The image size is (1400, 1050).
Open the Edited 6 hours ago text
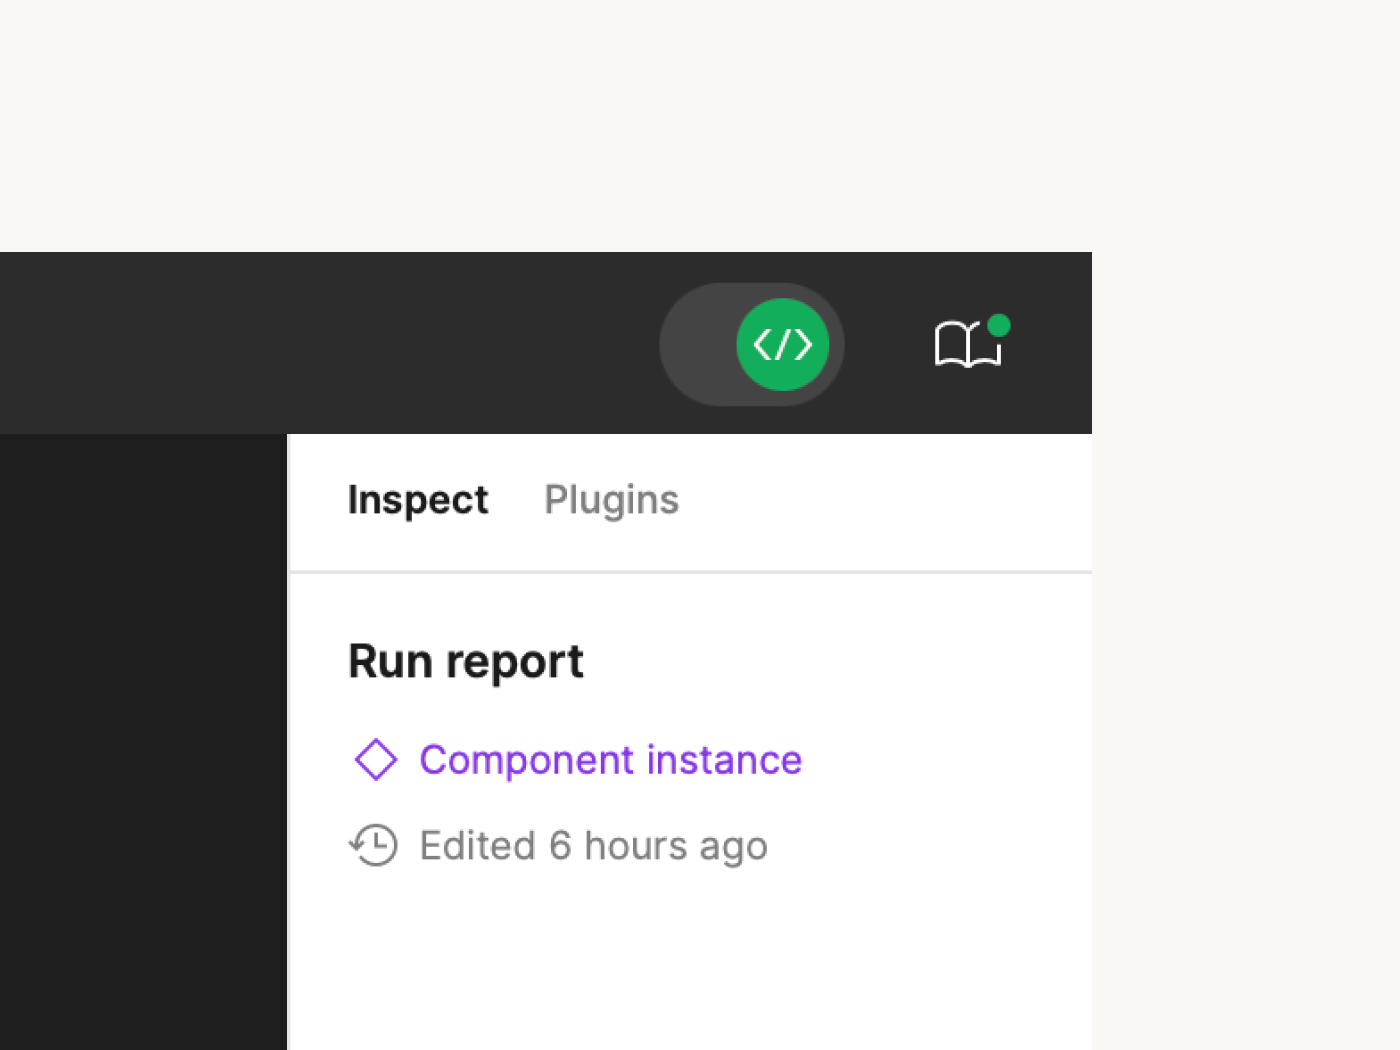pos(593,846)
